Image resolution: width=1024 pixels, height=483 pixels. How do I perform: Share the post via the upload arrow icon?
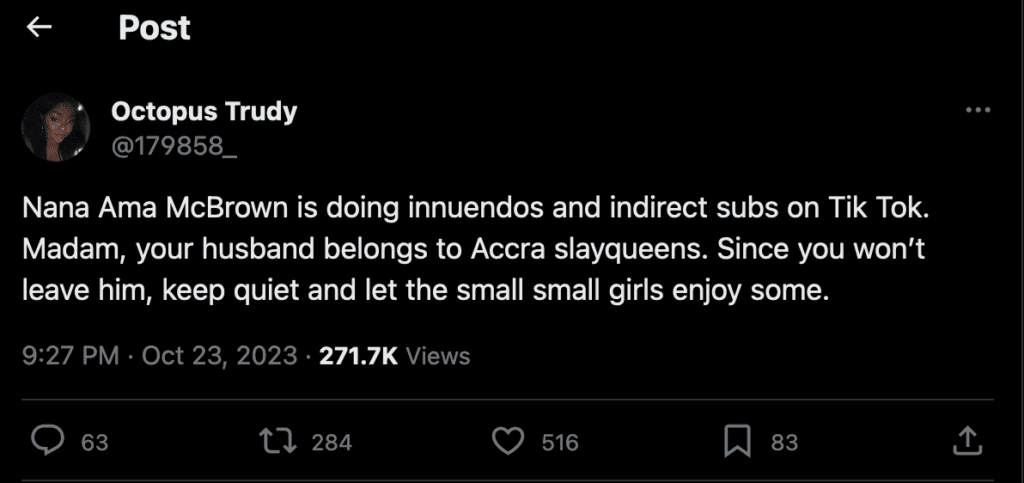[966, 441]
